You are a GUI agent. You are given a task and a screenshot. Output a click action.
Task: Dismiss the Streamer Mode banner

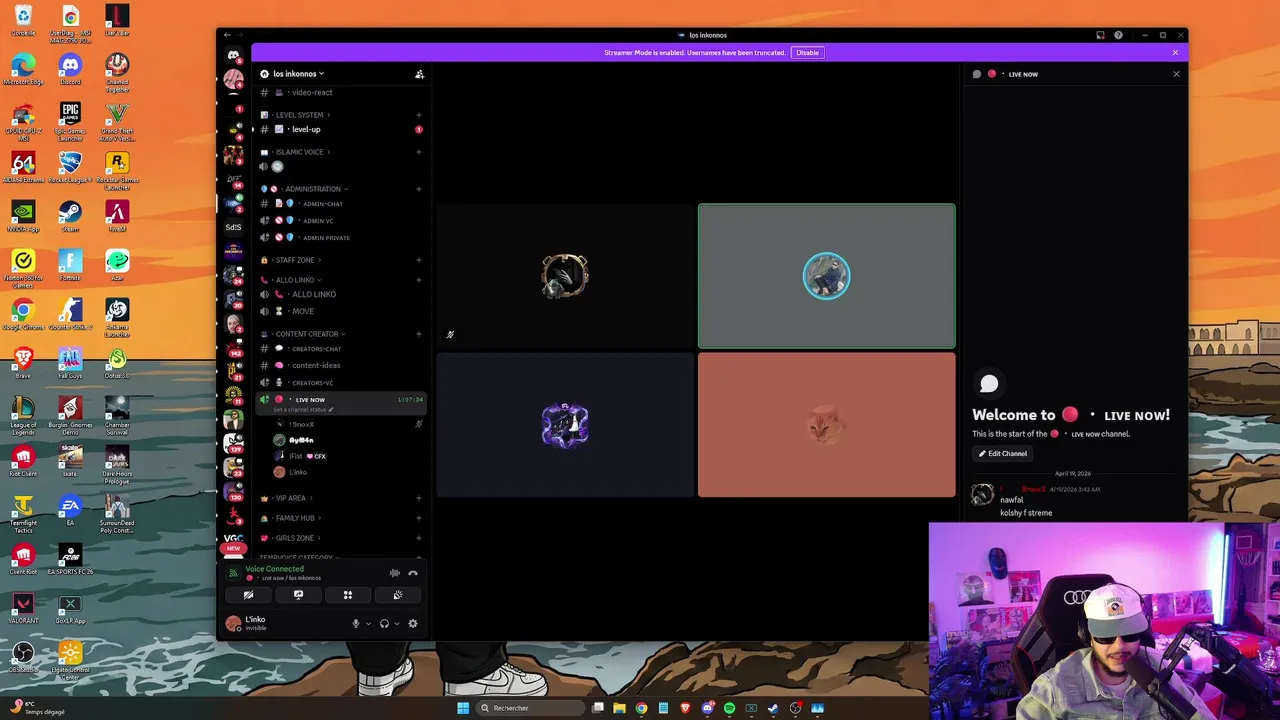point(1175,53)
